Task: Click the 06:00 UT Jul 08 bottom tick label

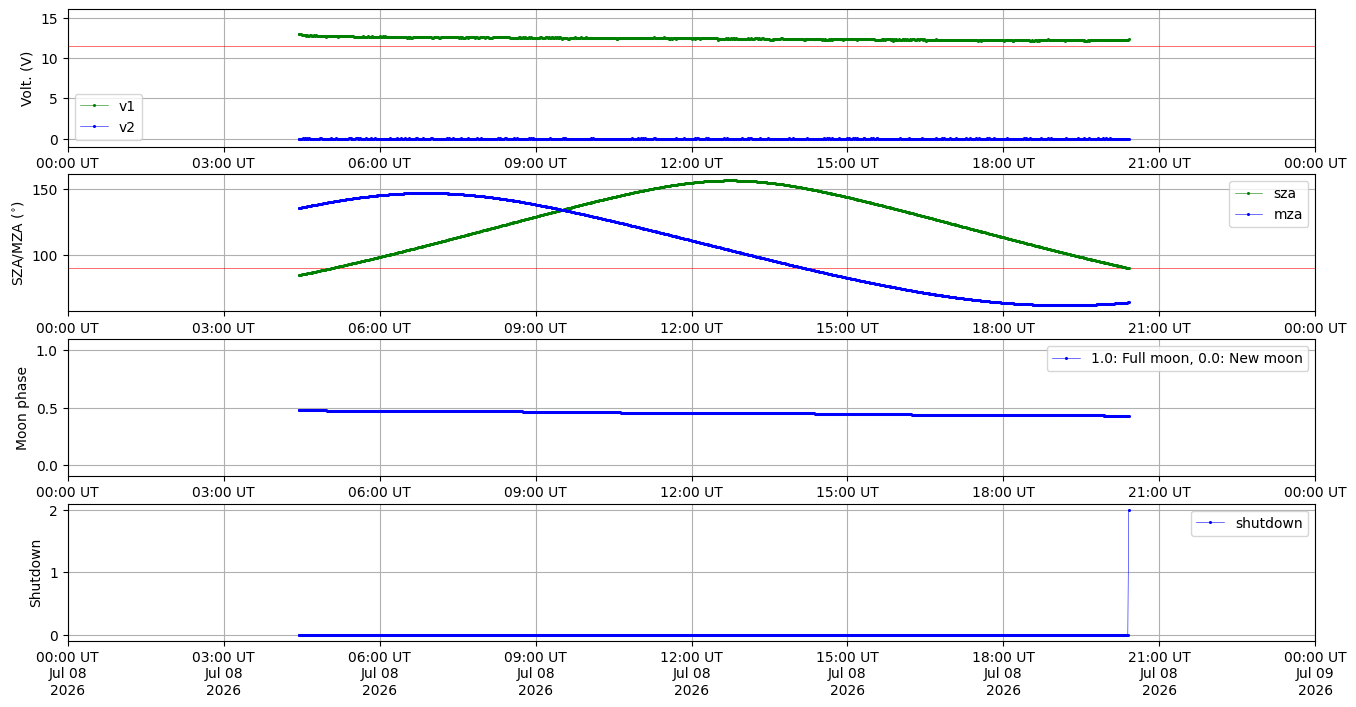Action: pos(379,675)
